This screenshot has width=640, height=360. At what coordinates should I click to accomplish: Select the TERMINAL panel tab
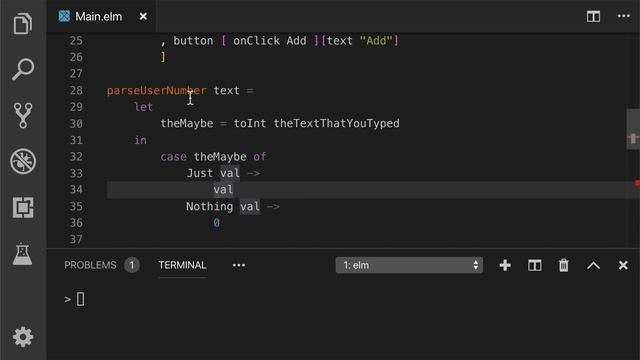182,265
